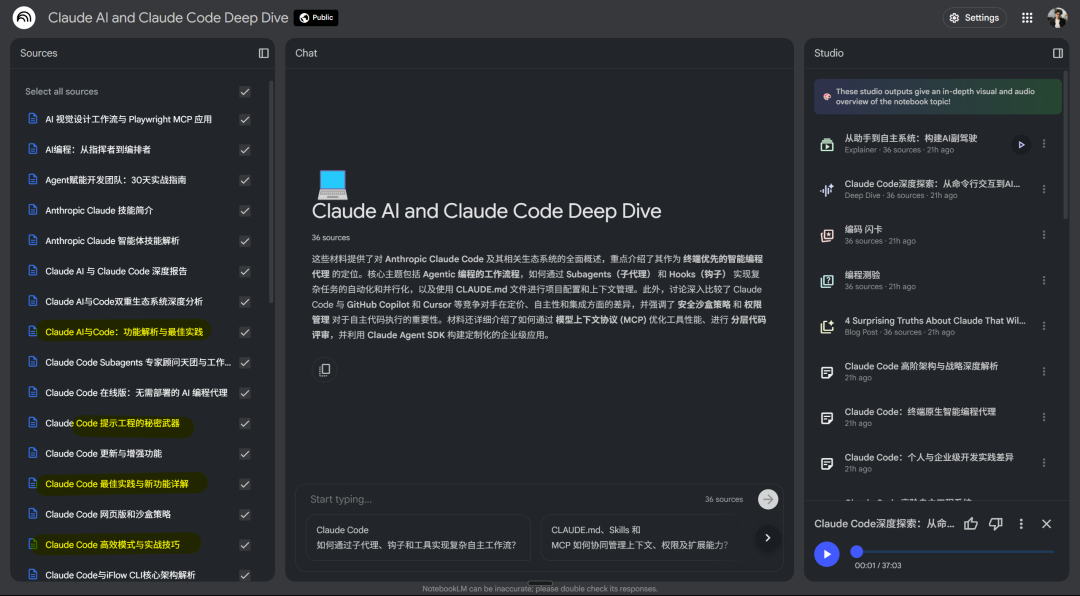Click note icon for Claude Code 高阶架构与战略深度解析
Screen dimensions: 1080x596
[x=827, y=372]
